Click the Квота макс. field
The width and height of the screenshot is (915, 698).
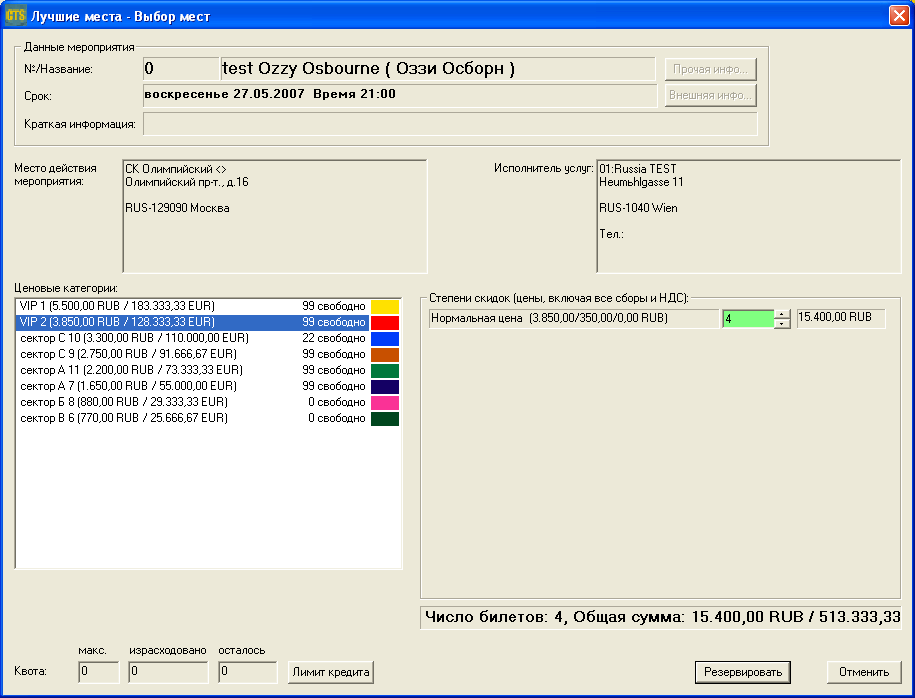click(99, 672)
